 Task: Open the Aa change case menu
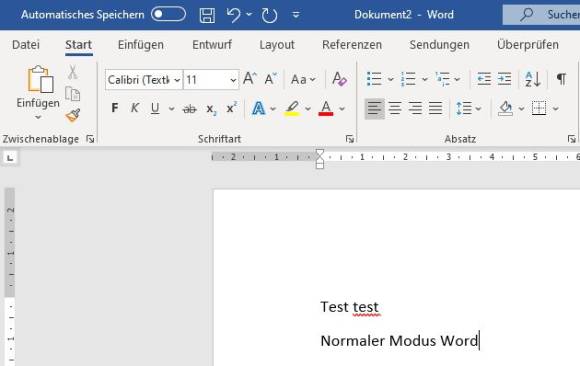(x=303, y=79)
